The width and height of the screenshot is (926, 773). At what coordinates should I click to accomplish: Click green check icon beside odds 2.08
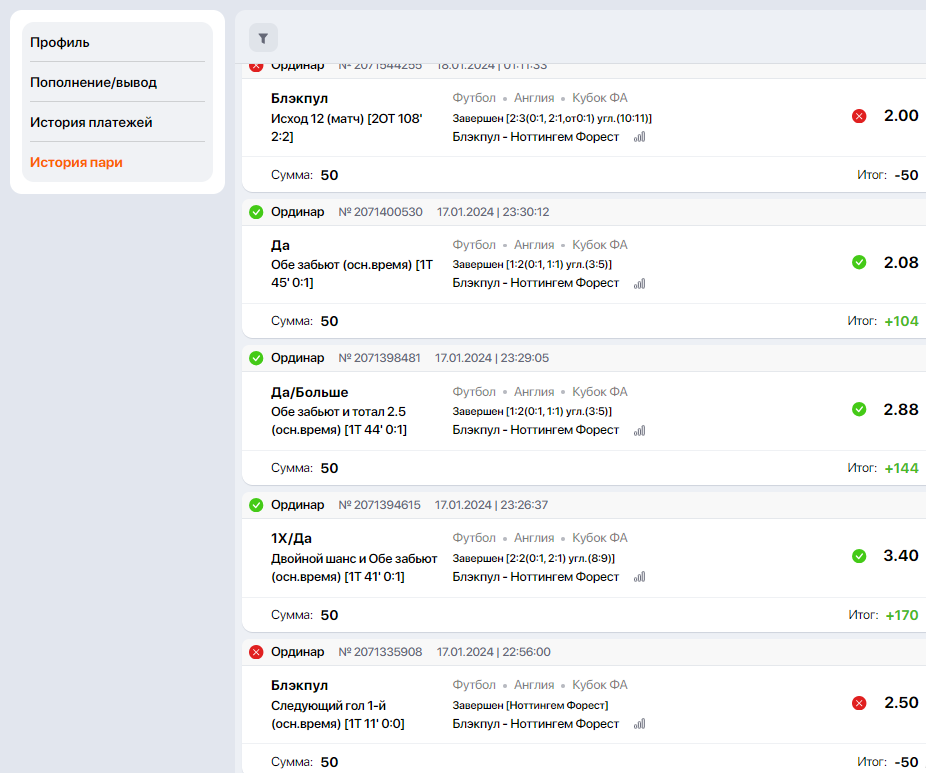(859, 262)
